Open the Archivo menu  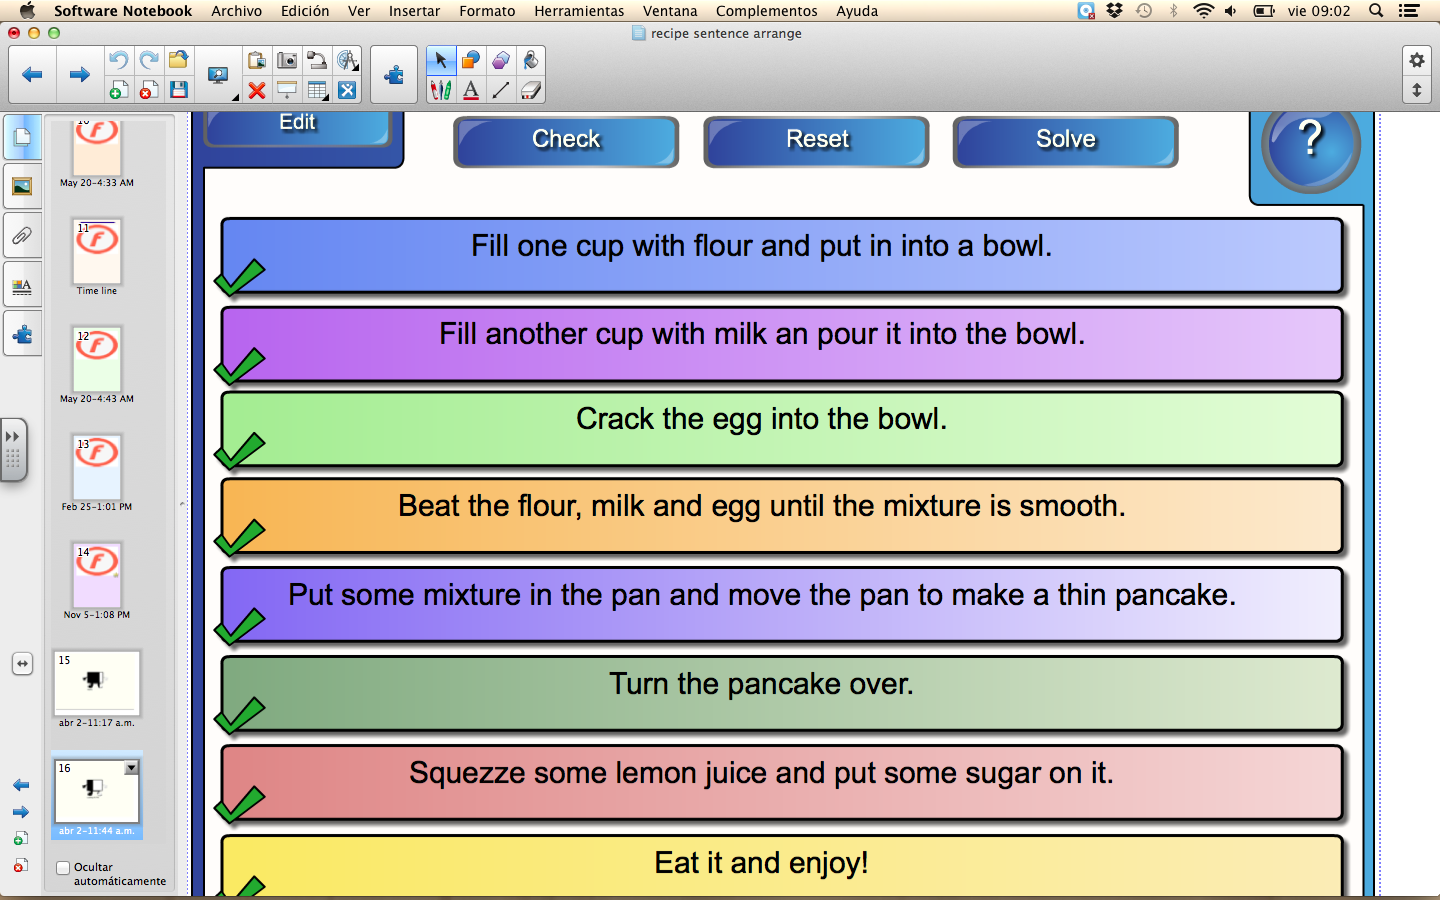[x=236, y=11]
